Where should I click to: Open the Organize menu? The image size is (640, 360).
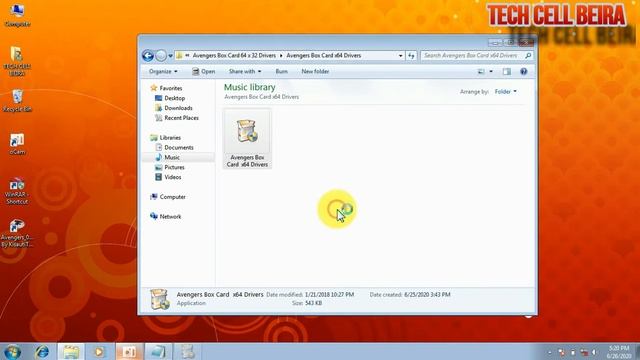163,71
